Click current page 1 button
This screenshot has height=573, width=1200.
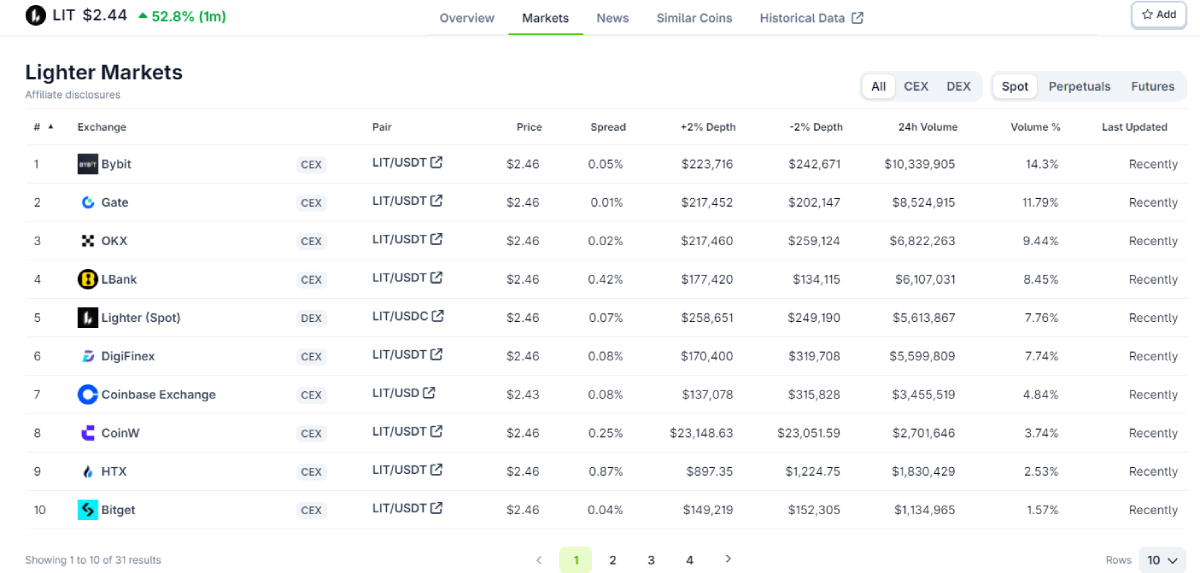point(575,560)
